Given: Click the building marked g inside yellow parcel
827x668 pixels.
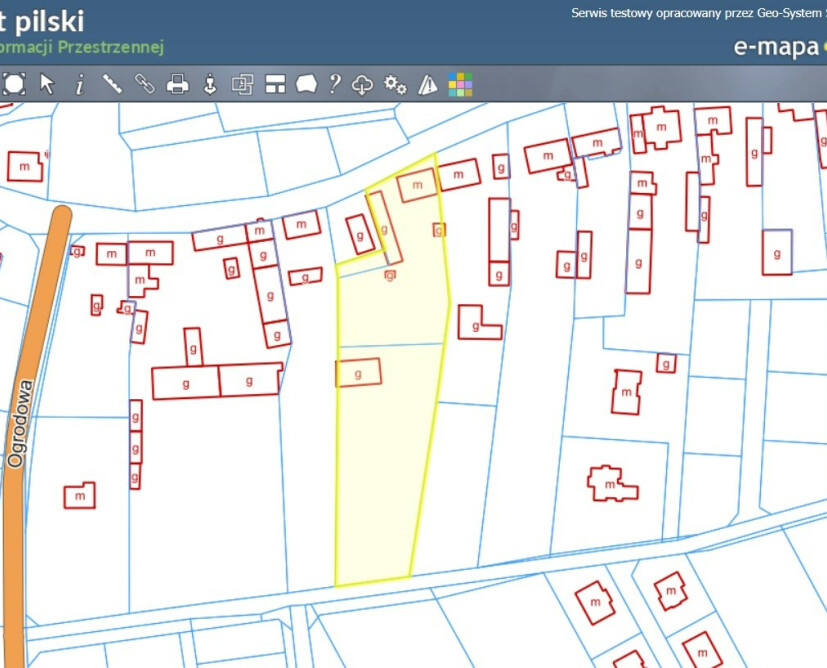Looking at the screenshot, I should pyautogui.click(x=358, y=373).
